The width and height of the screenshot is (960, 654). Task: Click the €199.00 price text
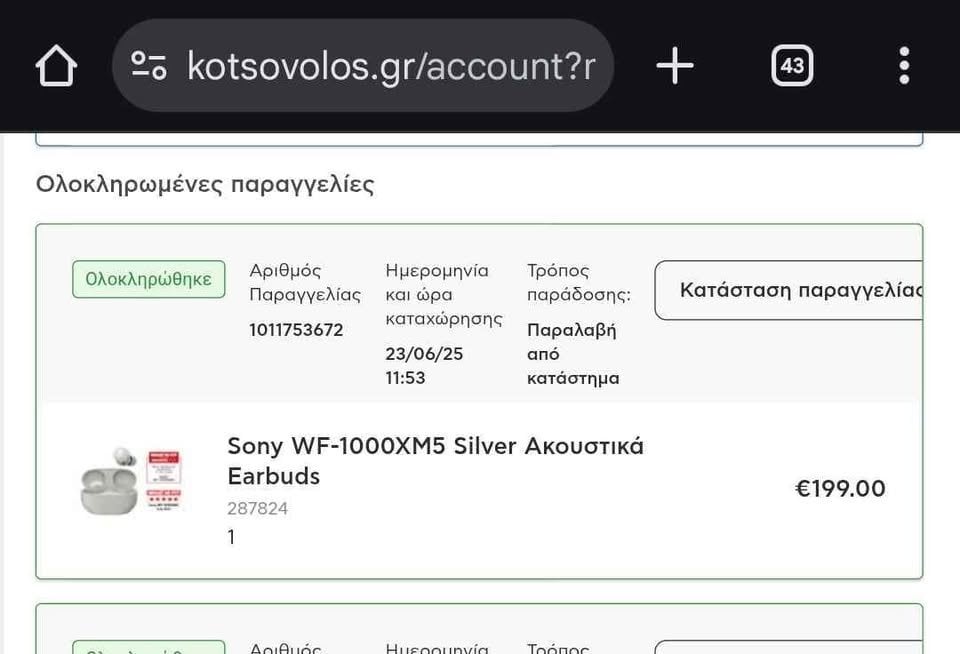840,489
